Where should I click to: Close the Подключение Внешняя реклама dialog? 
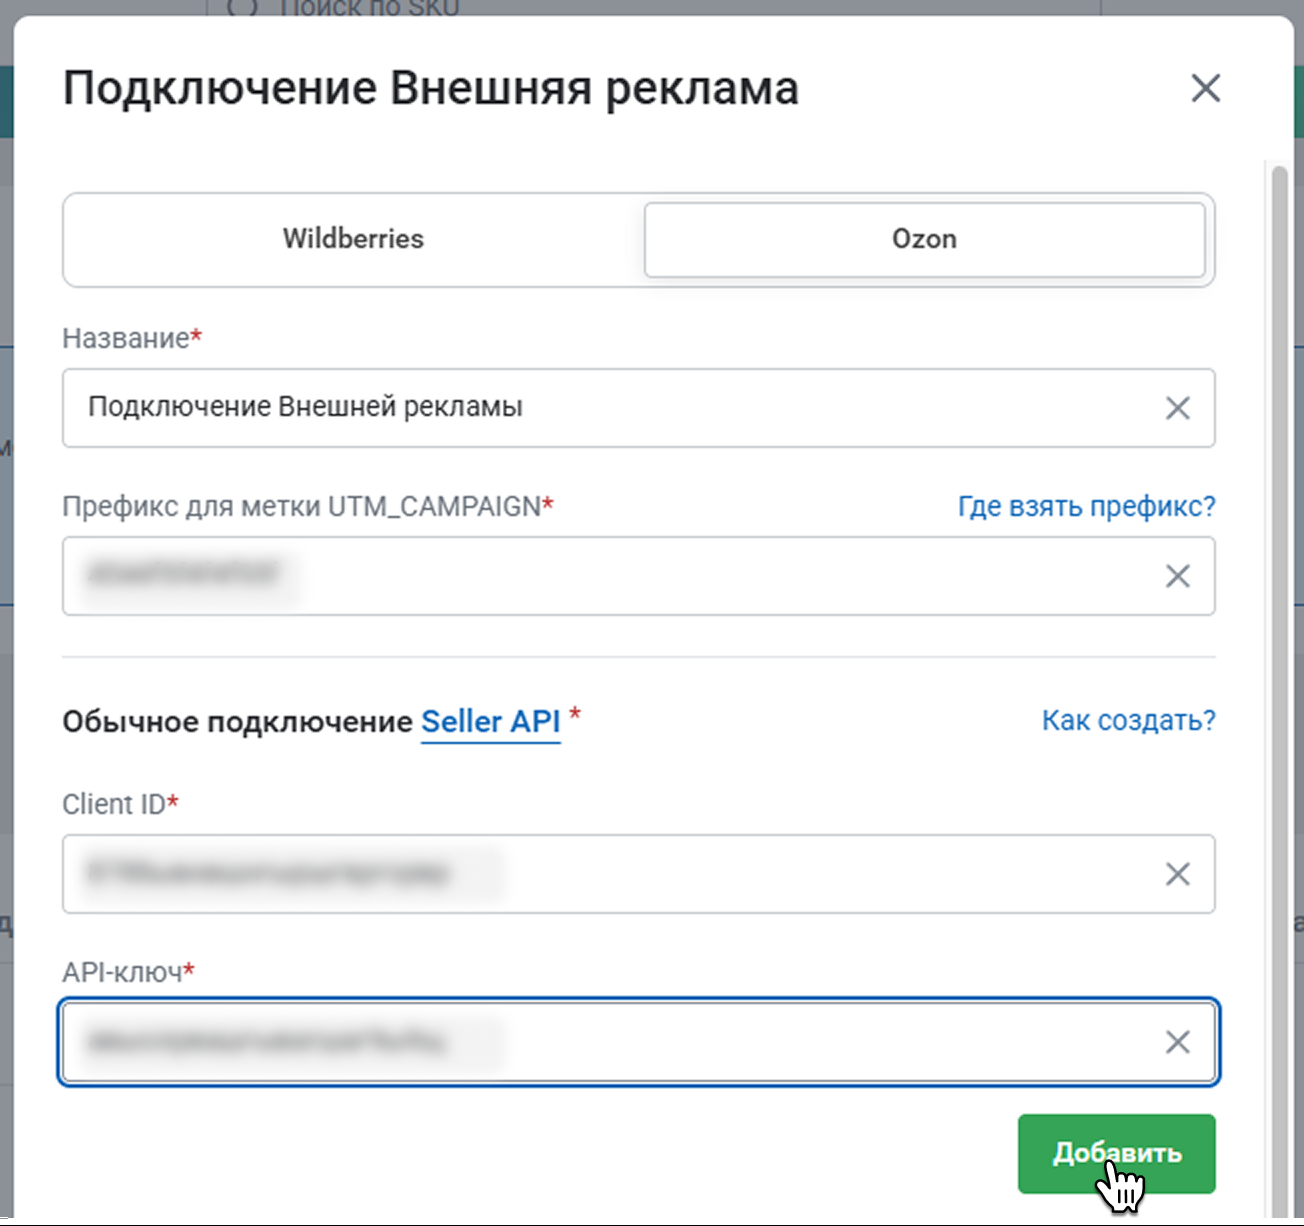1205,88
